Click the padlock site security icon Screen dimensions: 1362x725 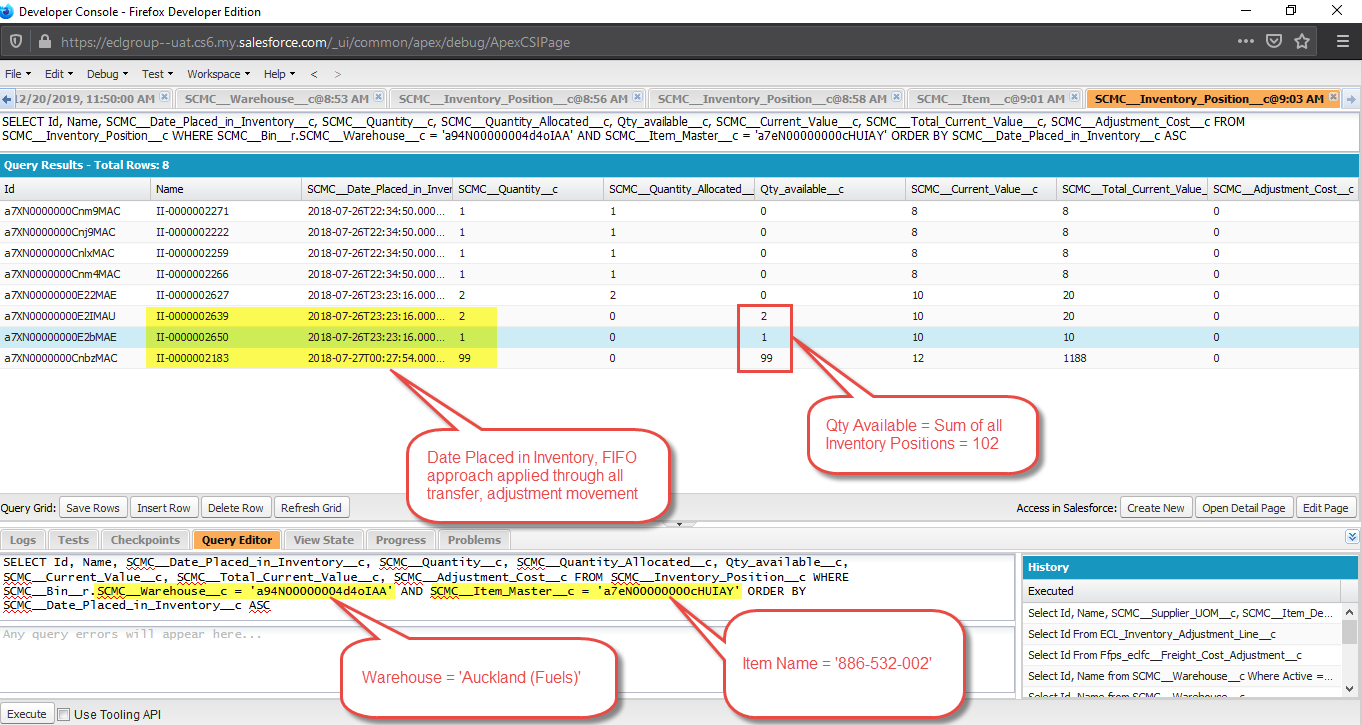tap(45, 42)
